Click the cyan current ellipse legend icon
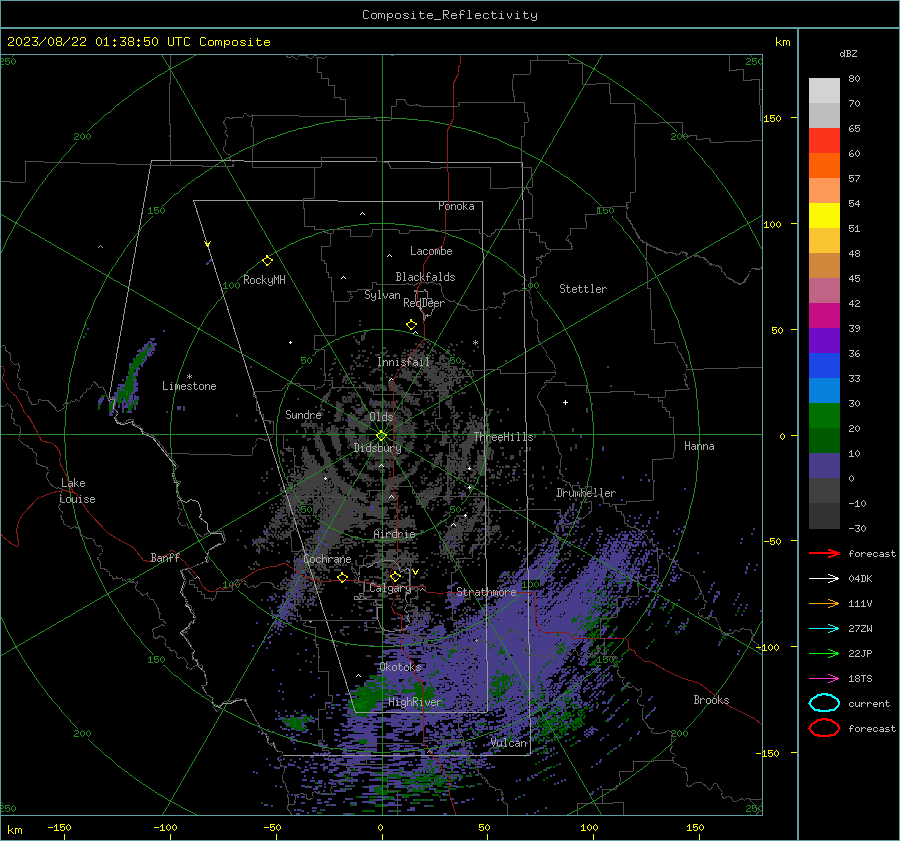 (824, 703)
